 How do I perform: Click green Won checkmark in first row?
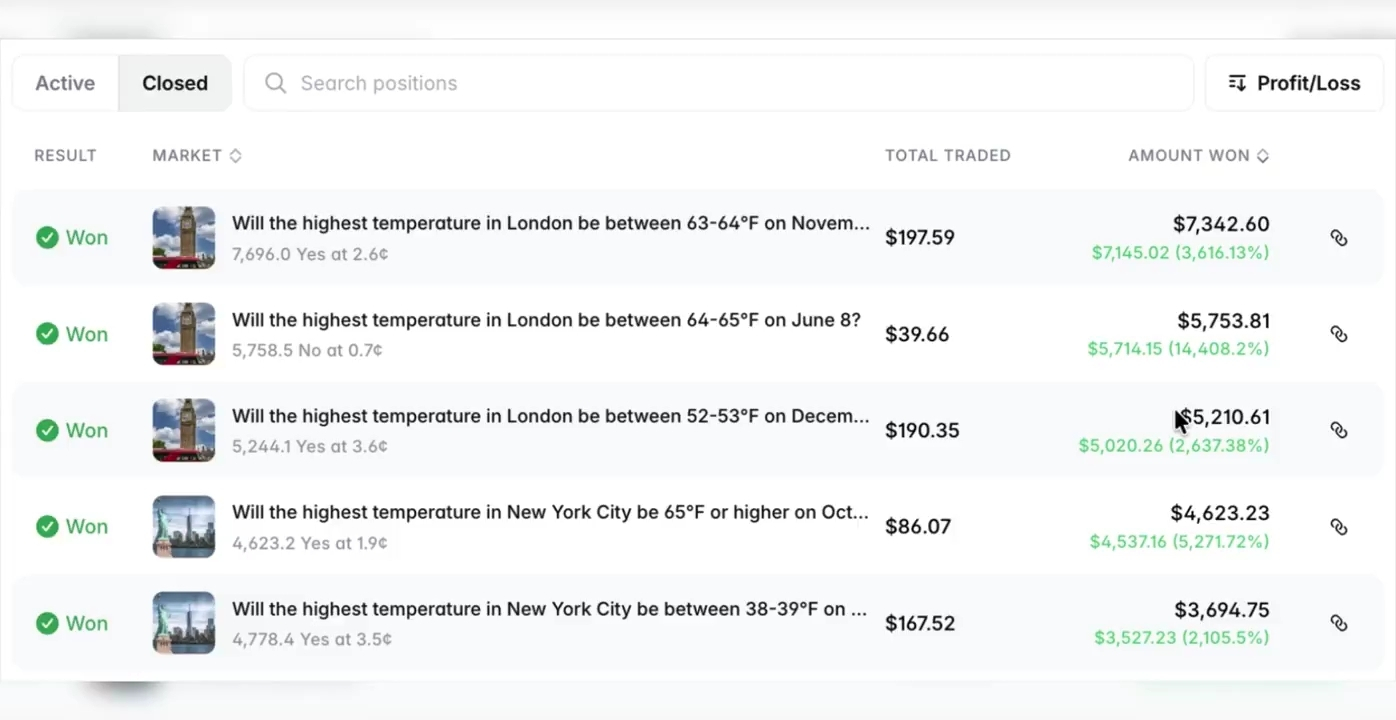[47, 238]
